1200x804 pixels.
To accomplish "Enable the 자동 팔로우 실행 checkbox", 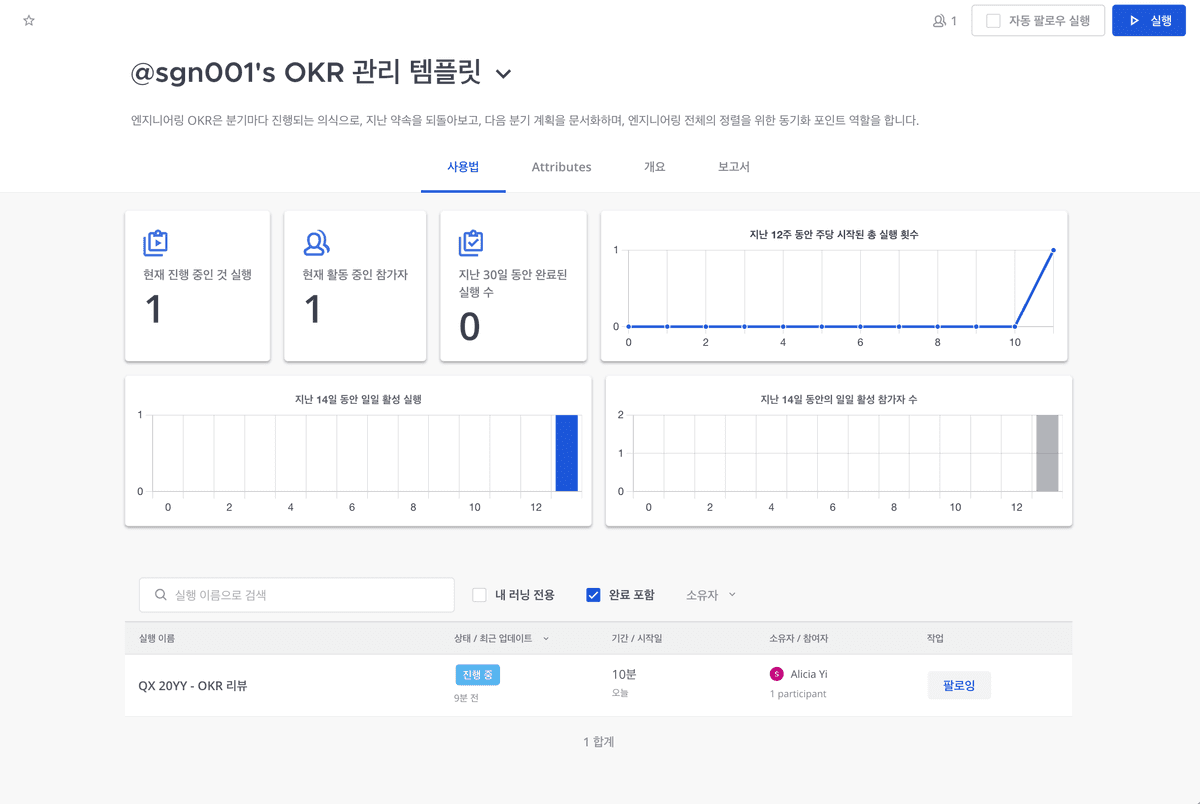I will click(x=993, y=20).
